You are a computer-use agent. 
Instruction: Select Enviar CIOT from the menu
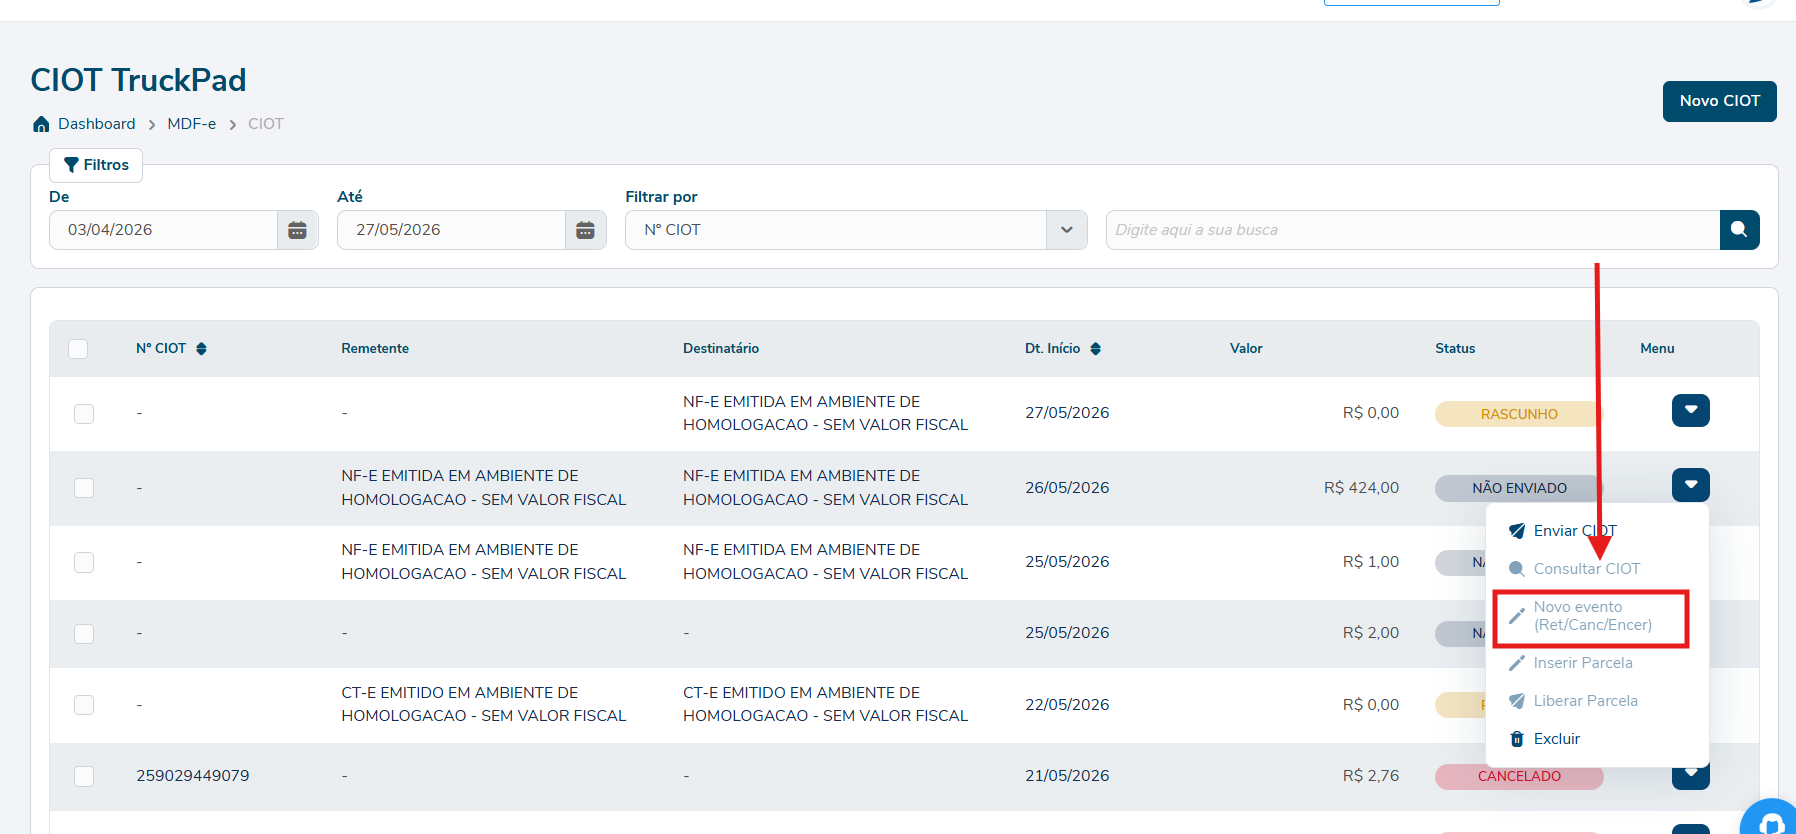pos(1575,531)
